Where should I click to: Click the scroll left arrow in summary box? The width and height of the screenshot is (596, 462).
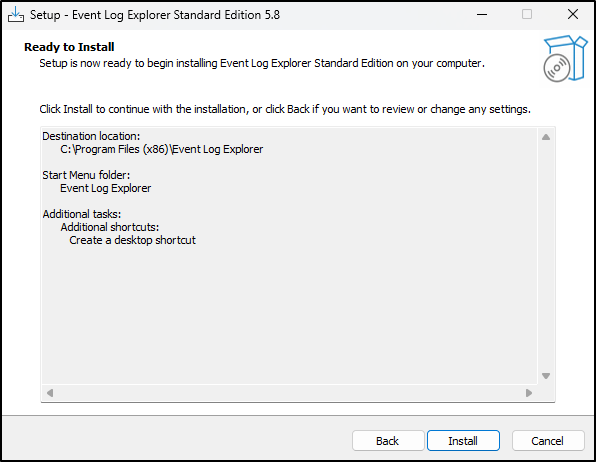click(x=50, y=392)
